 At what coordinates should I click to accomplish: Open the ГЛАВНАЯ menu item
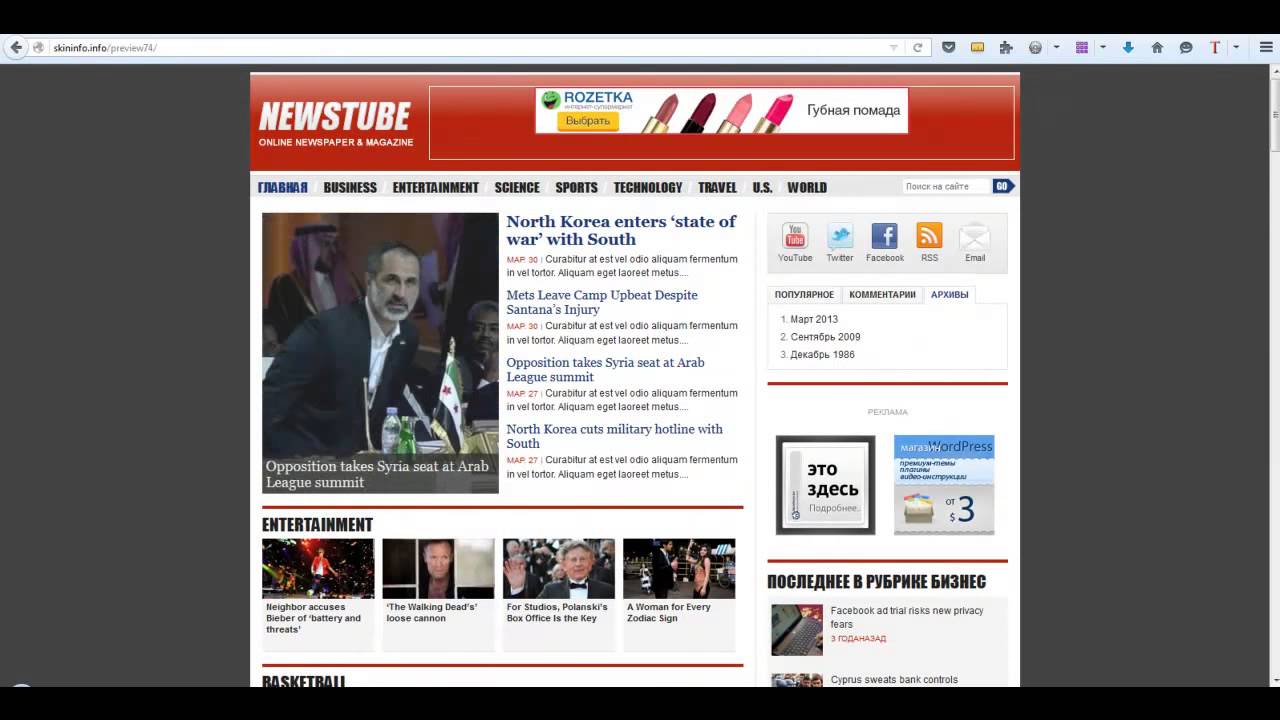pos(282,187)
